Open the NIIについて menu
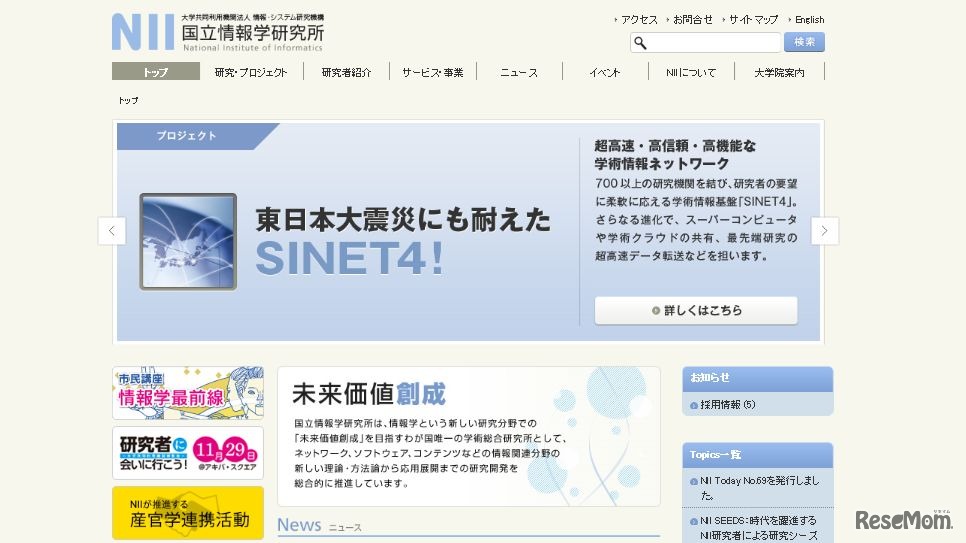966x543 pixels. click(691, 72)
